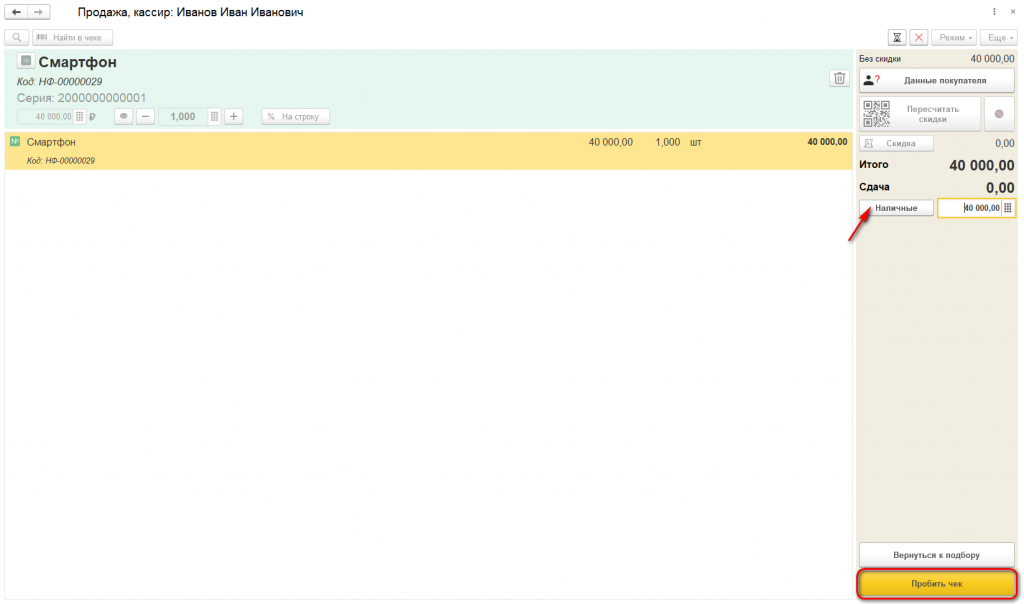Click the "Без скидки" label
This screenshot has width=1024, height=604.
coord(880,59)
